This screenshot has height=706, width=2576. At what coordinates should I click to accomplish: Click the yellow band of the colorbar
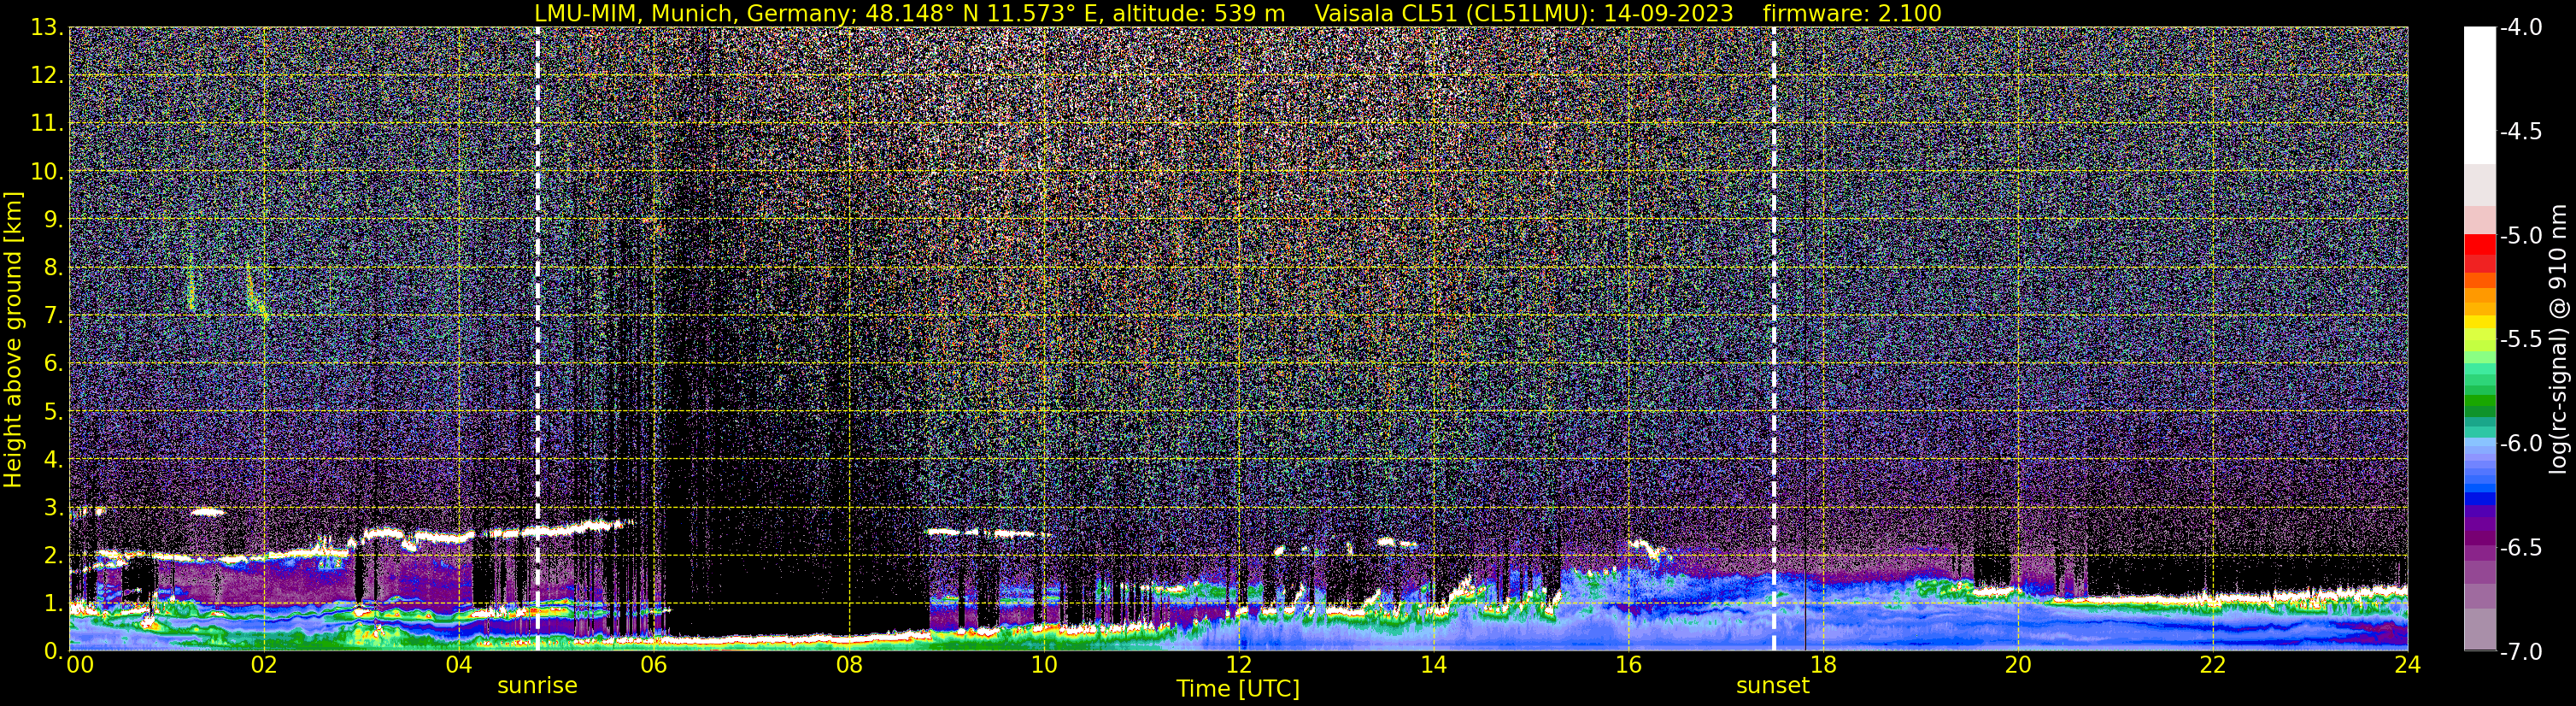(x=2480, y=323)
